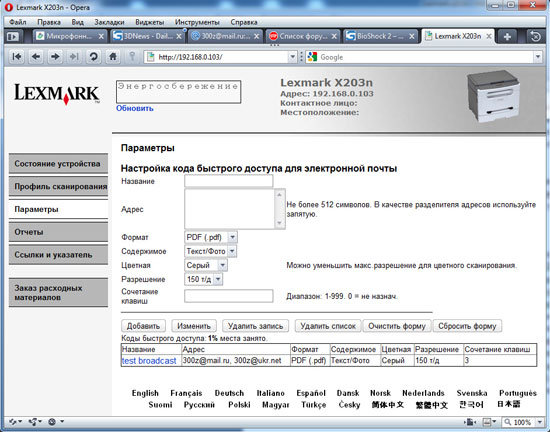Click the Lexmark logo
This screenshot has width=550, height=432.
(x=57, y=94)
